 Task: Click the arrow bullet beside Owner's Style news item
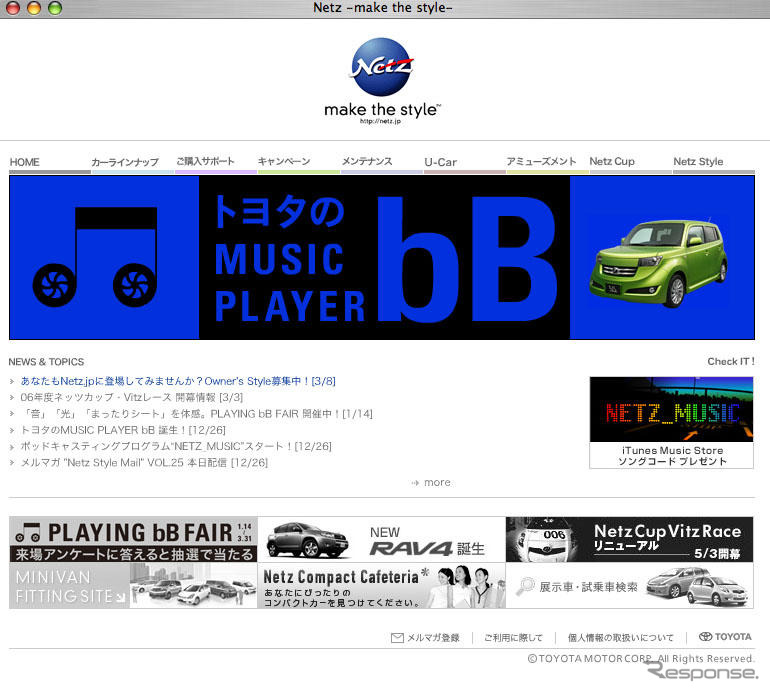12,381
